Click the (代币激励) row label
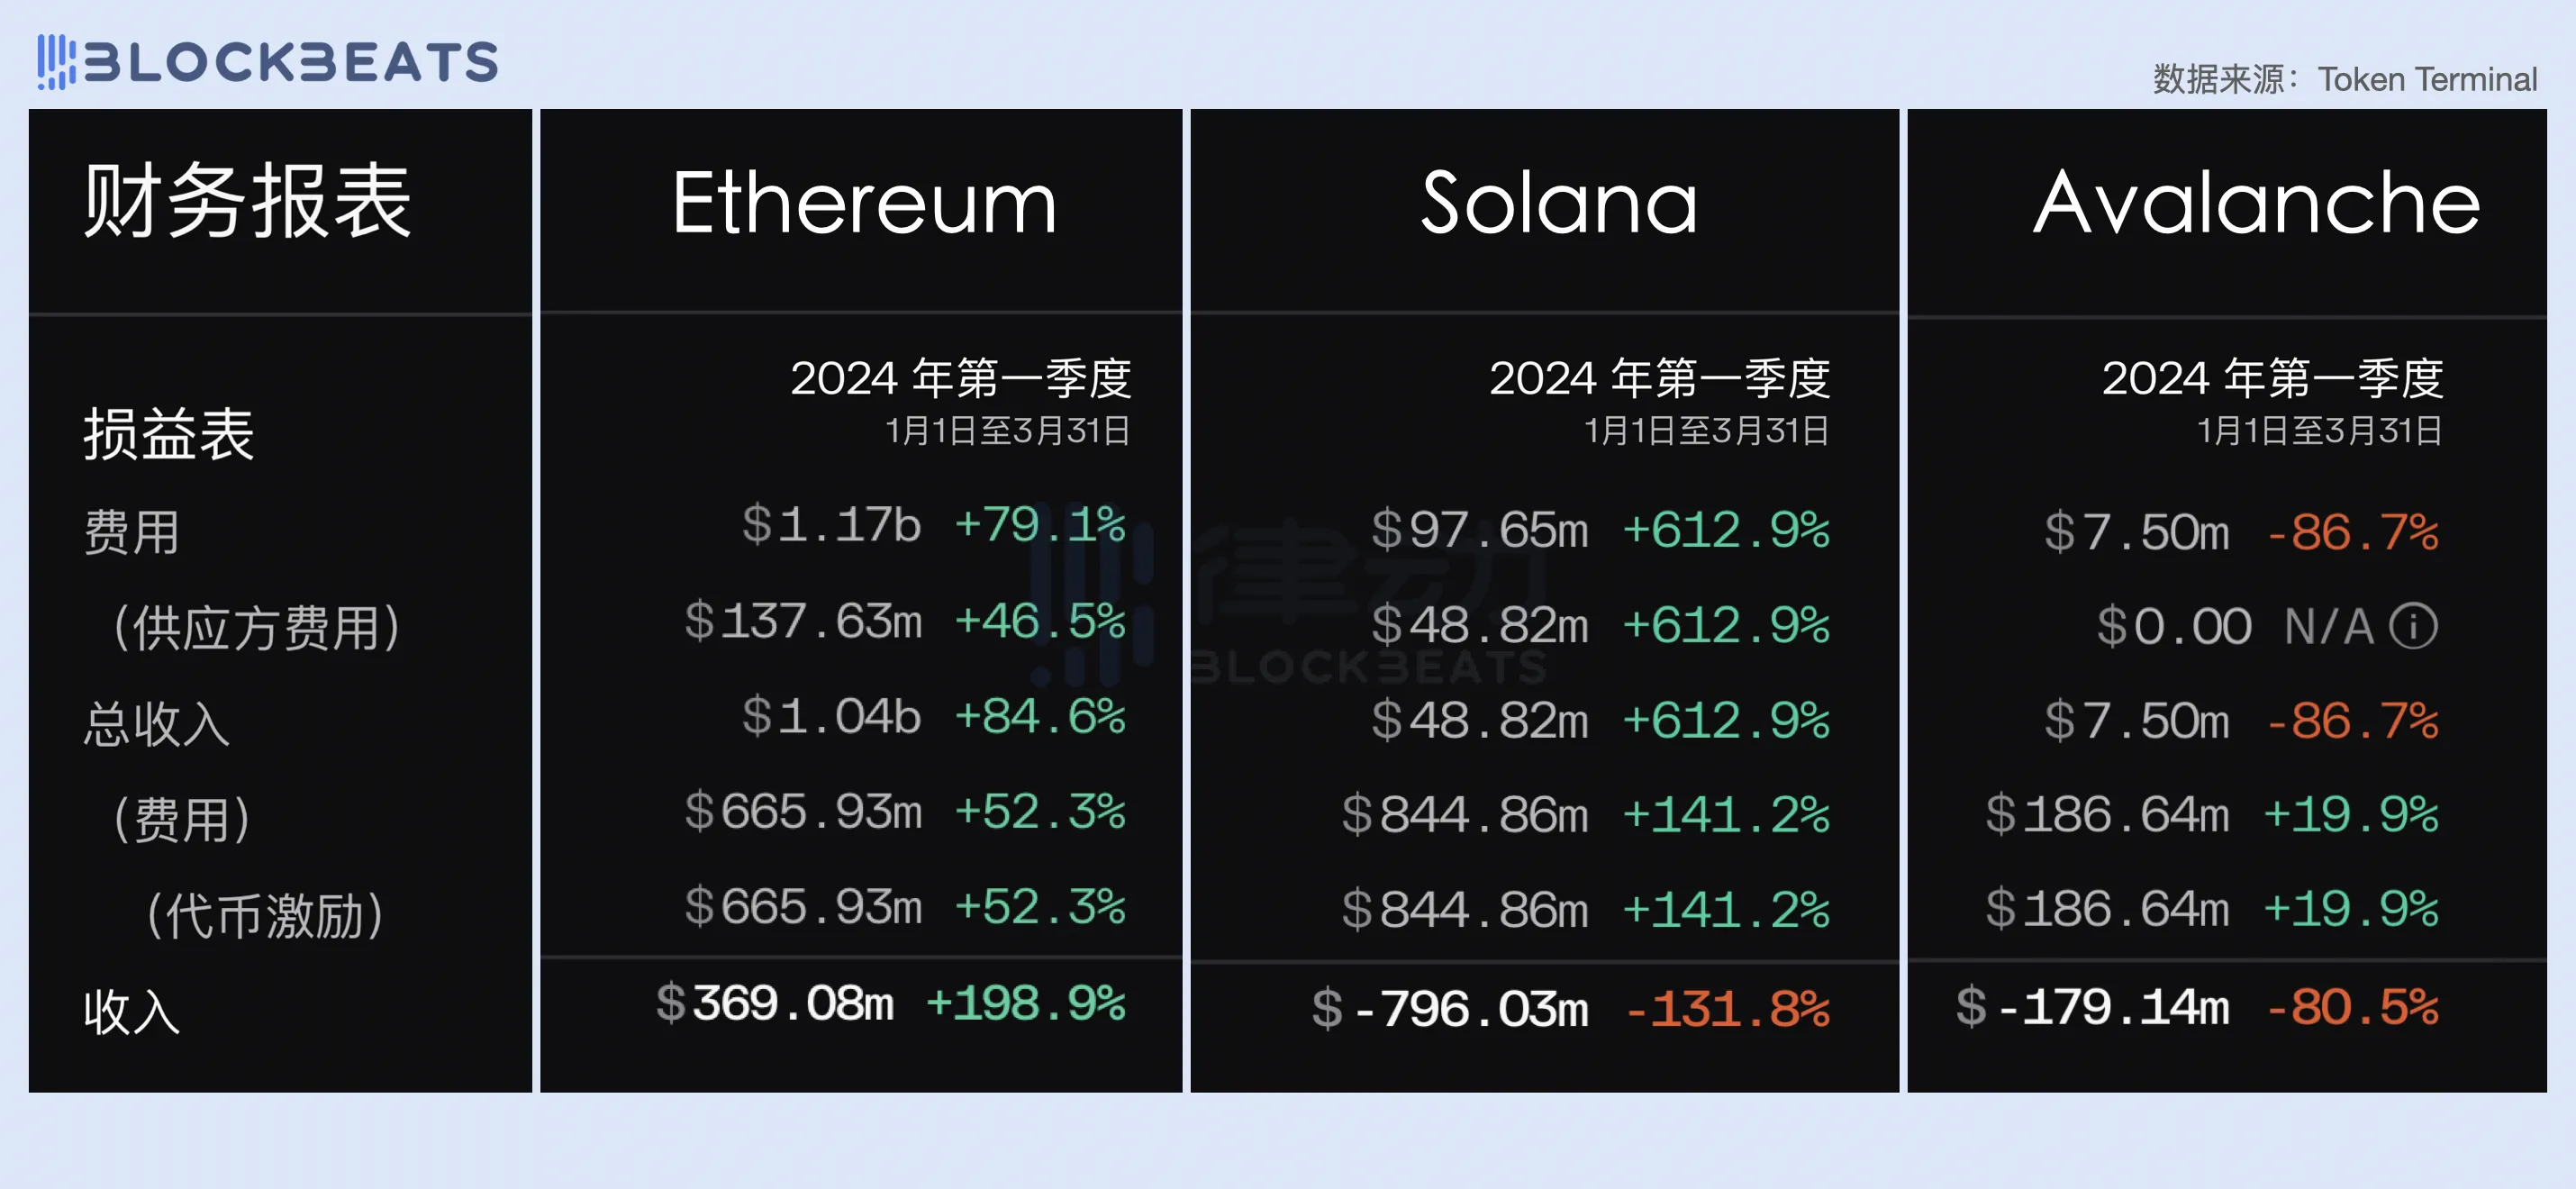The image size is (2576, 1189). pyautogui.click(x=265, y=915)
